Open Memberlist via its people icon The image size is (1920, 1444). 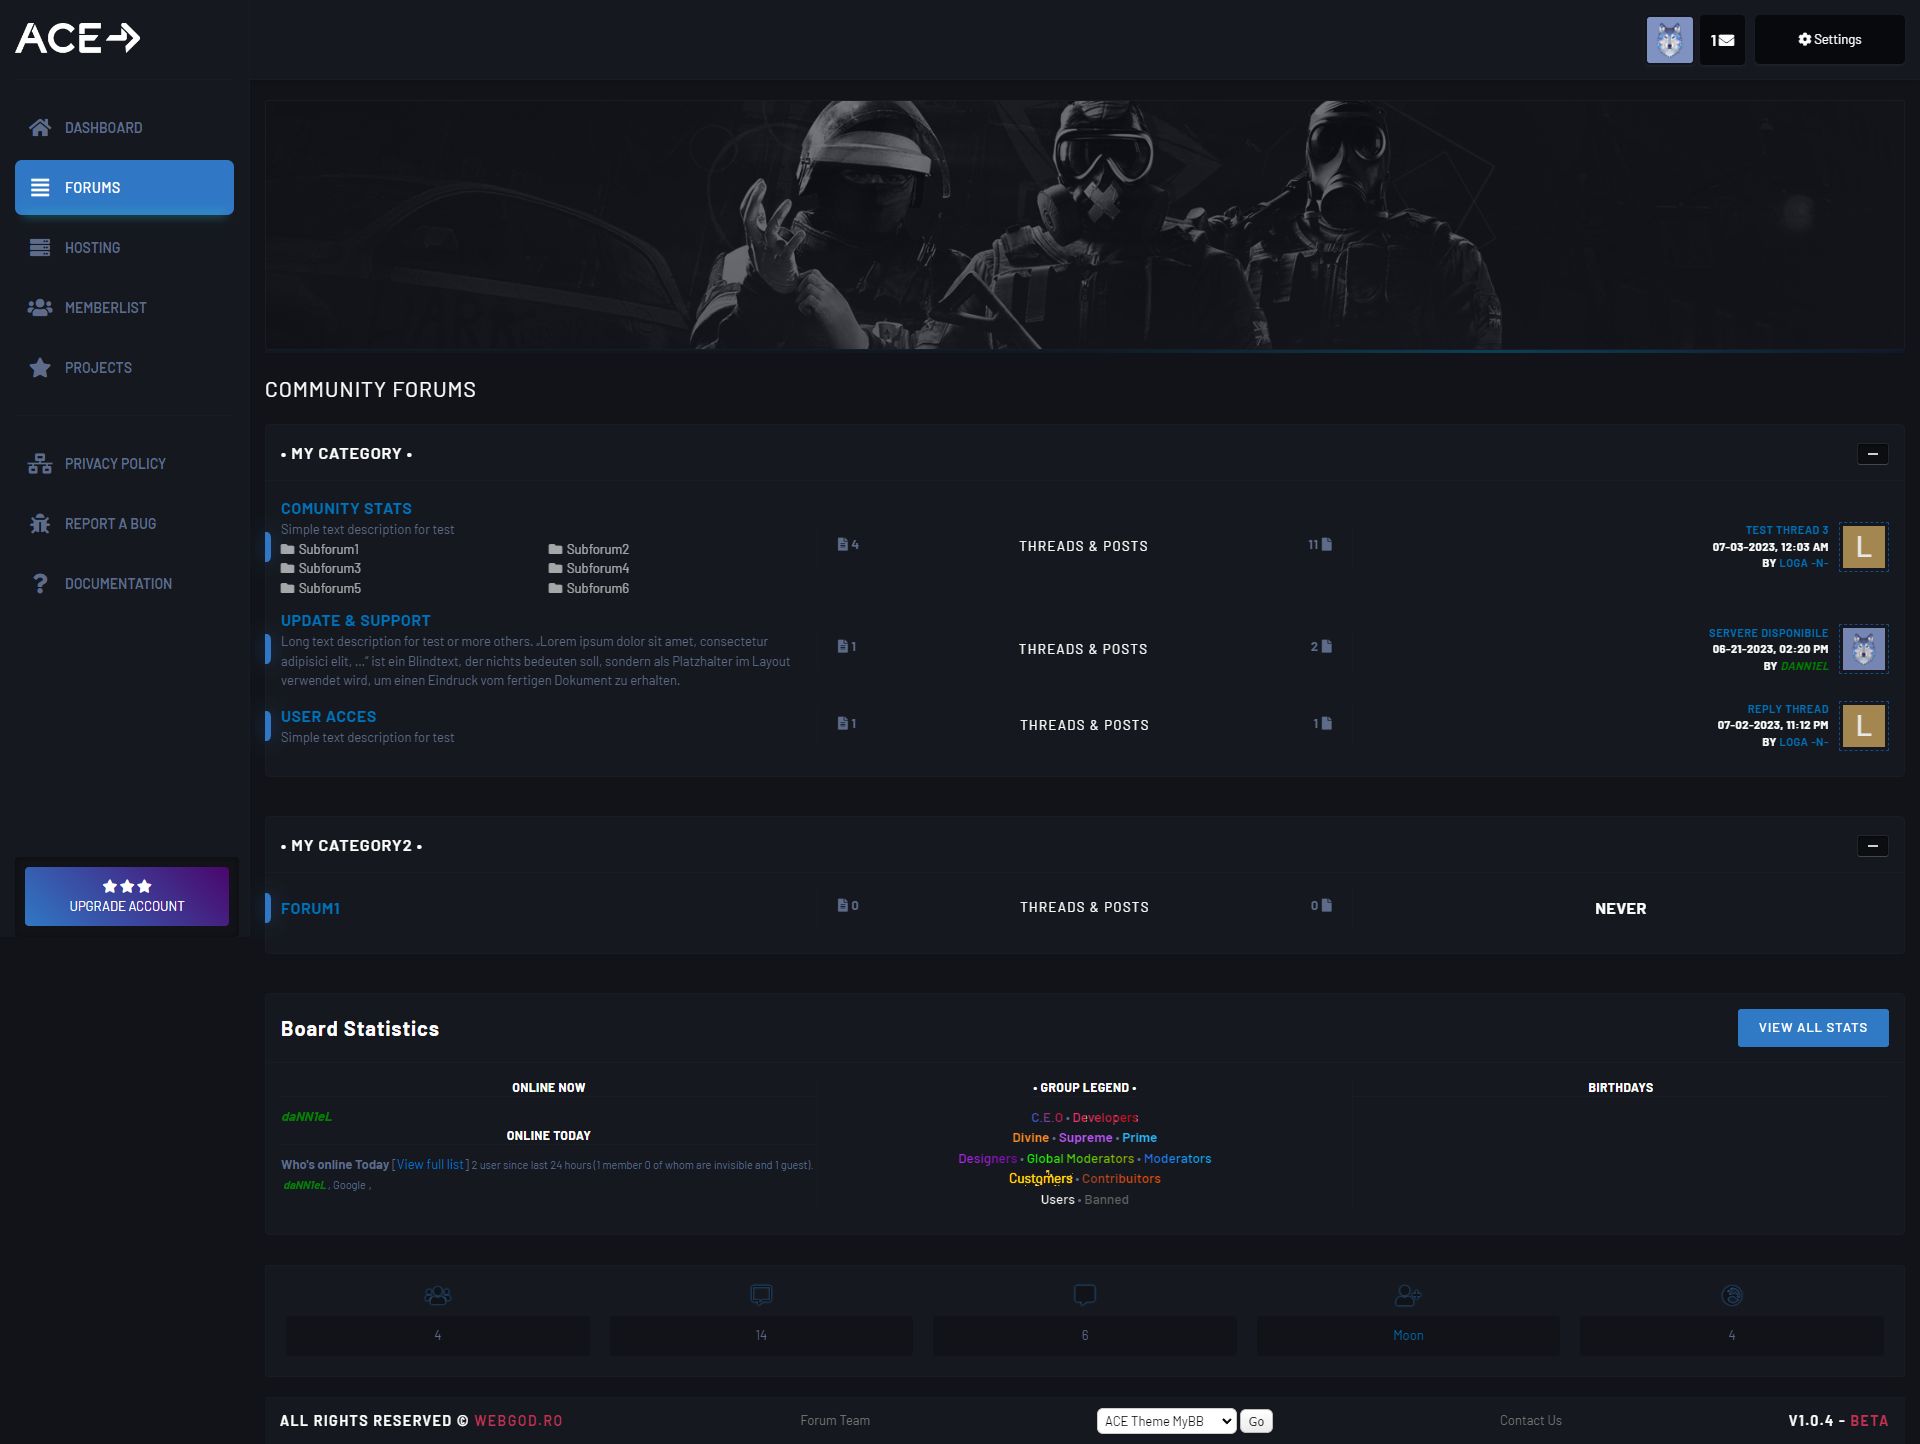40,308
